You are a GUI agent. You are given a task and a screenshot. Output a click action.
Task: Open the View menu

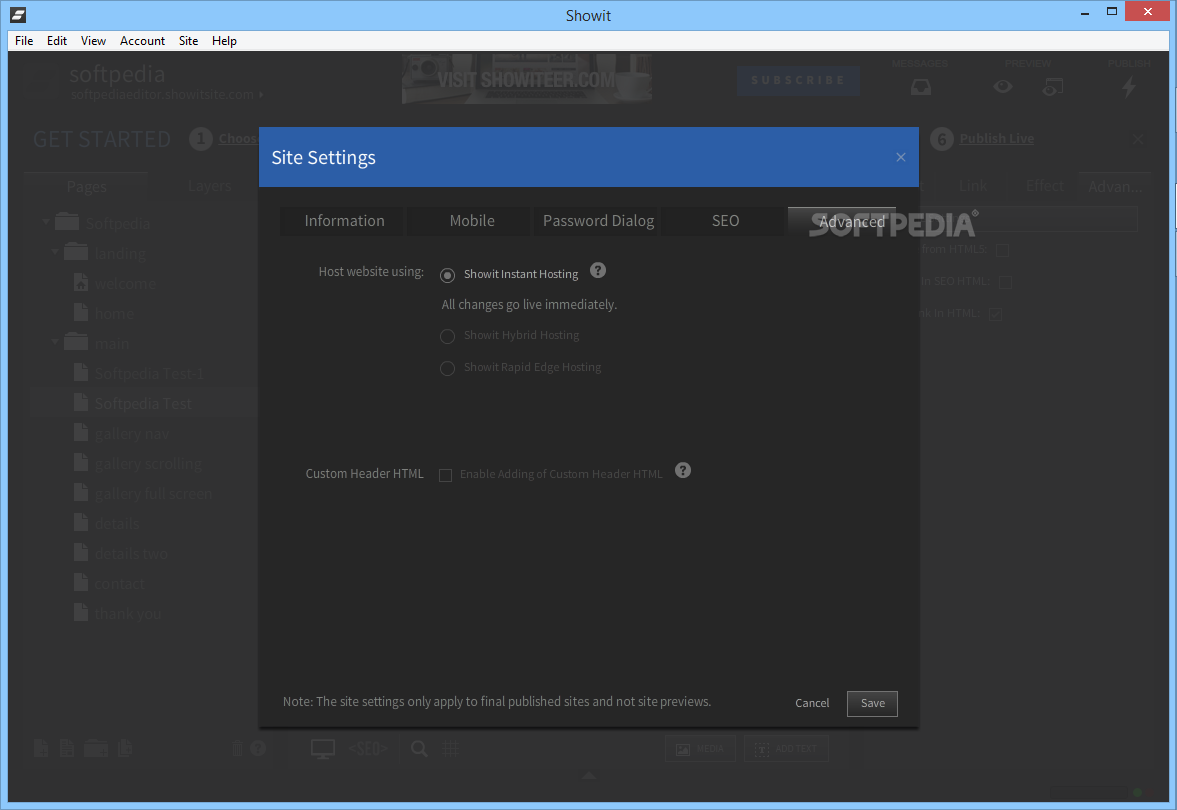(x=93, y=41)
